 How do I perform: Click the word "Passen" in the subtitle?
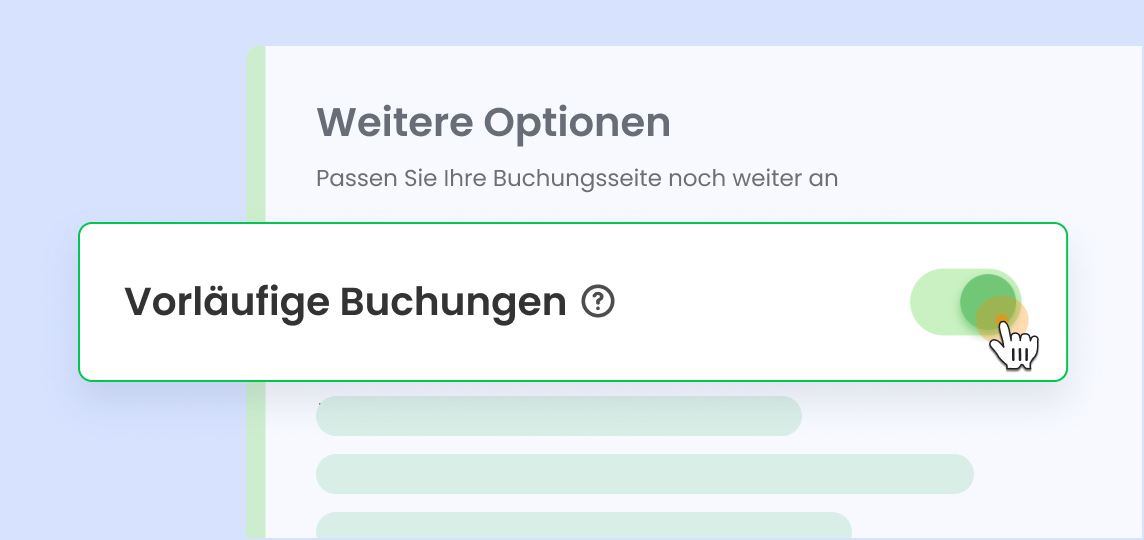(346, 179)
